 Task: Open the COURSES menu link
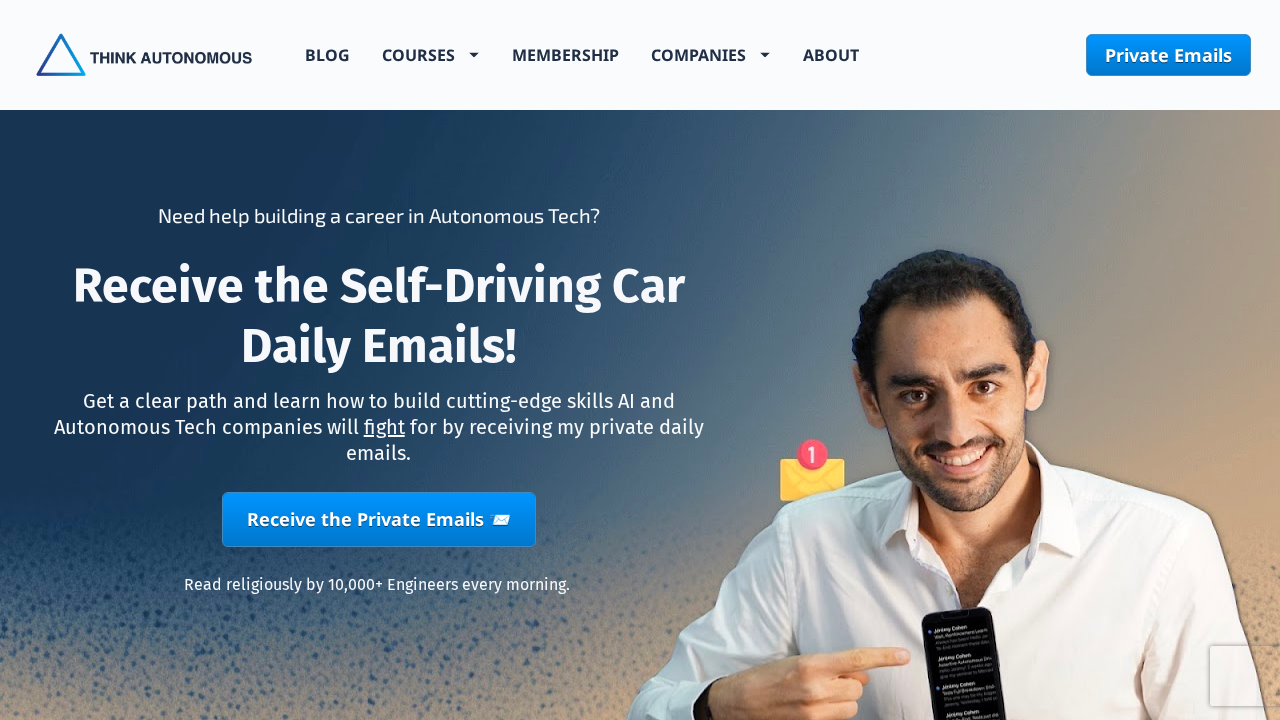coord(418,55)
